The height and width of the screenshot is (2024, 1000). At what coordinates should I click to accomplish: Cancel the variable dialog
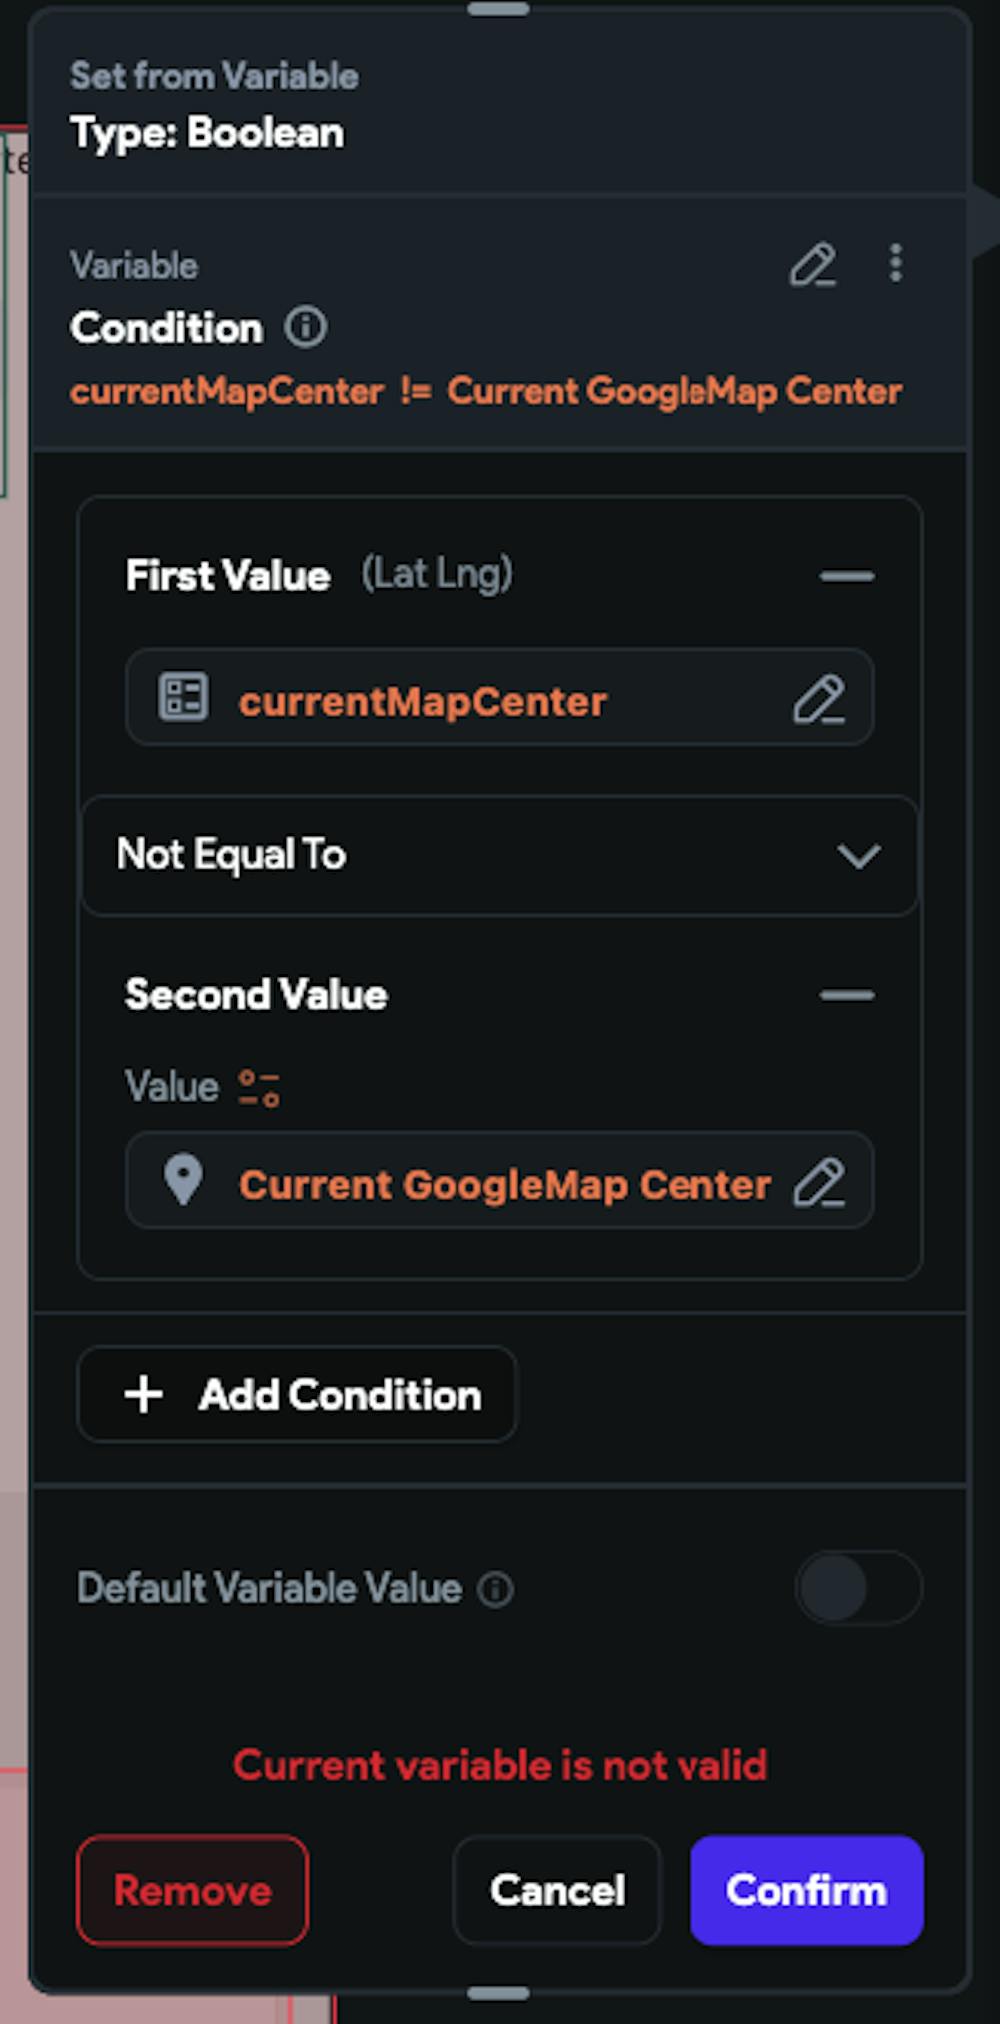click(557, 1890)
